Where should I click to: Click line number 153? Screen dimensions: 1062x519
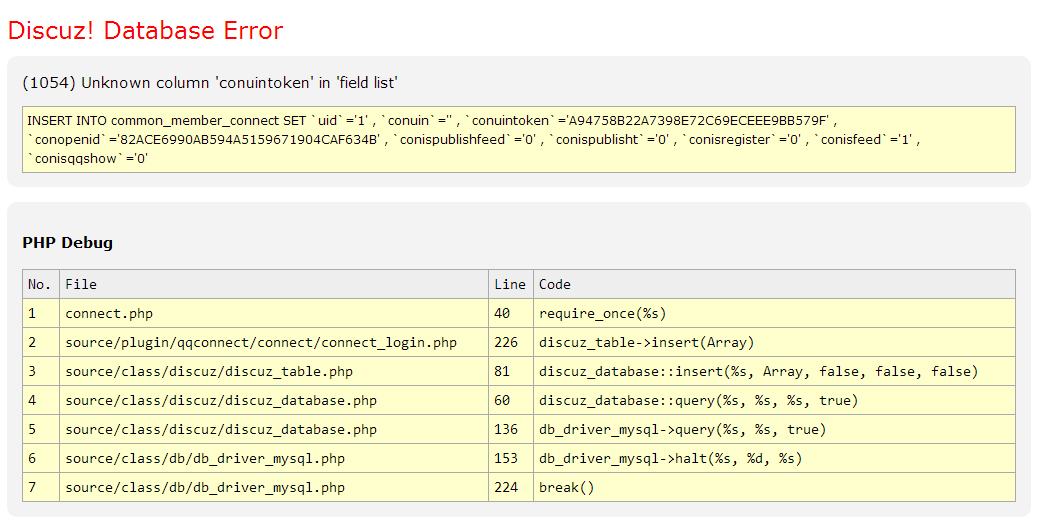pyautogui.click(x=511, y=459)
